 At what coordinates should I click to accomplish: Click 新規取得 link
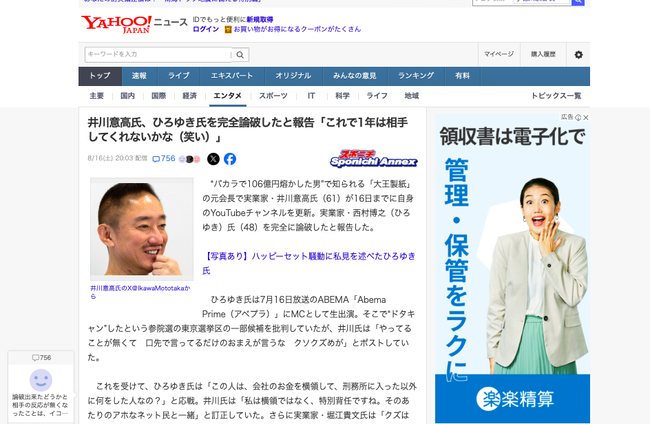(260, 19)
